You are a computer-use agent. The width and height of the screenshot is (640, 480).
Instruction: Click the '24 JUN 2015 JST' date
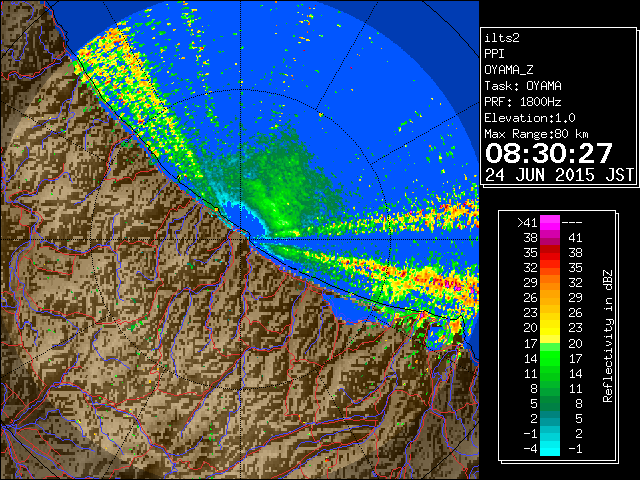[559, 175]
